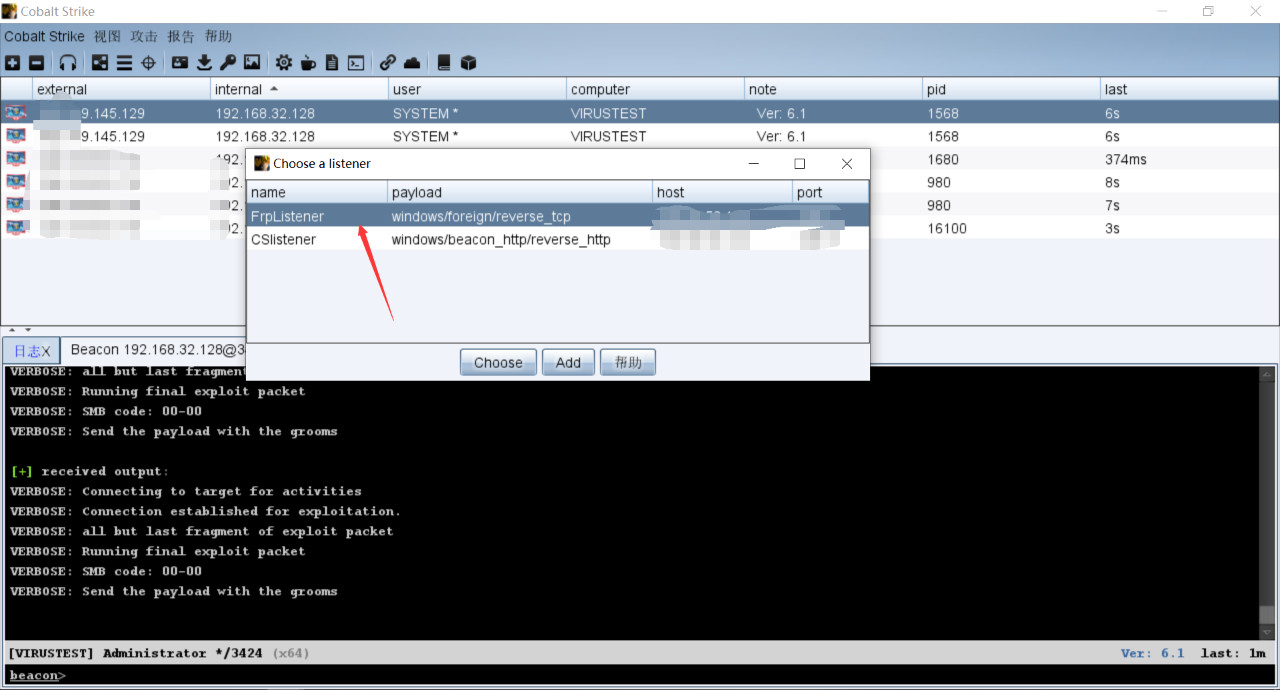Click the 帮助 button in listener dialog

coord(628,362)
